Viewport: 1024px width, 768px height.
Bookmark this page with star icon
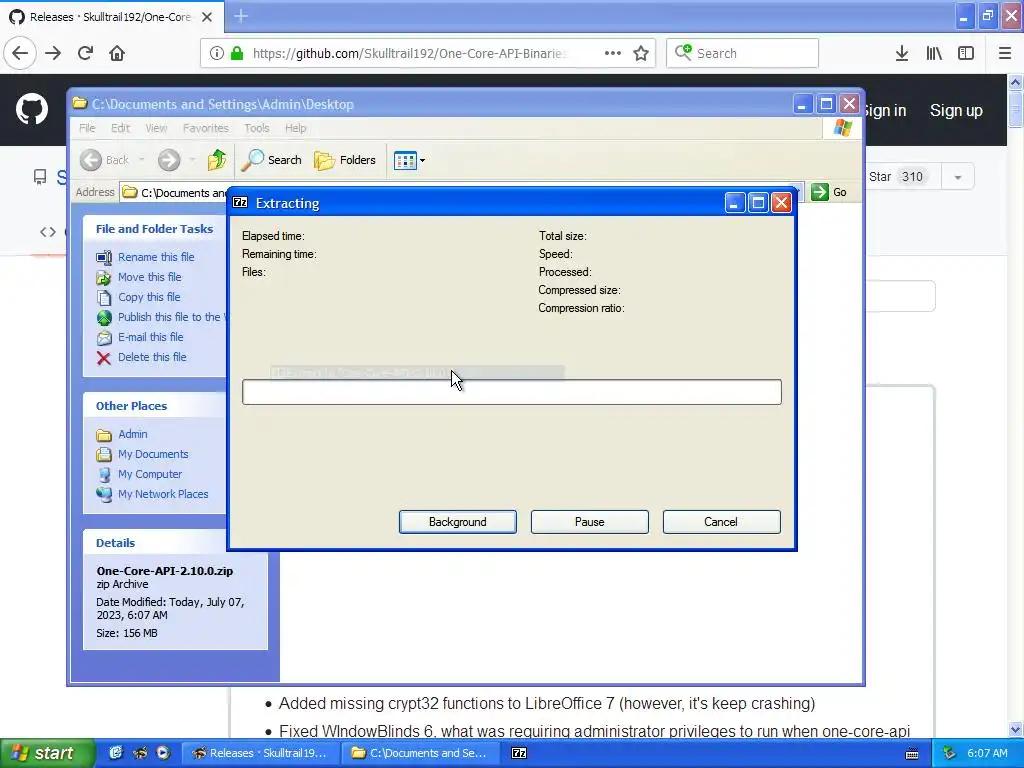tap(641, 53)
